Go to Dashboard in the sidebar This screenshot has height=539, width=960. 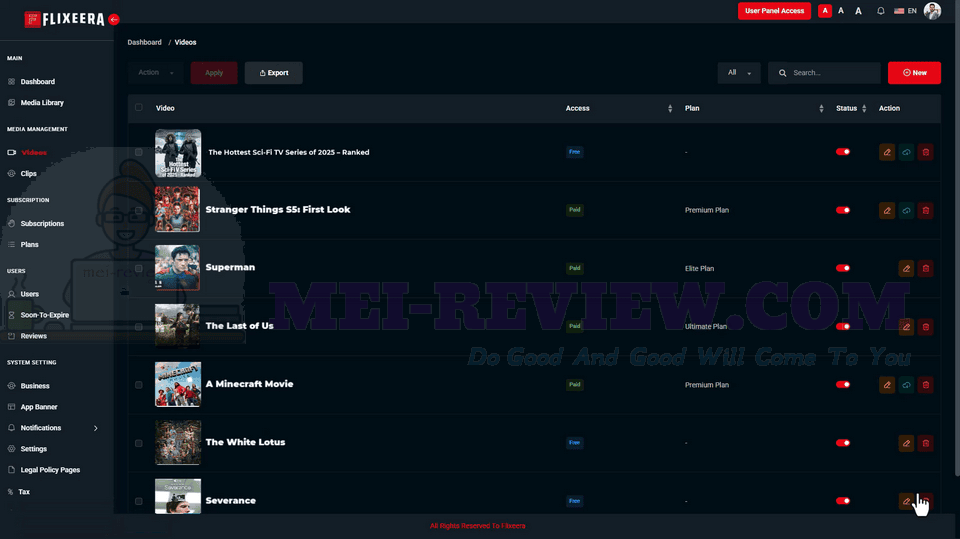(37, 81)
